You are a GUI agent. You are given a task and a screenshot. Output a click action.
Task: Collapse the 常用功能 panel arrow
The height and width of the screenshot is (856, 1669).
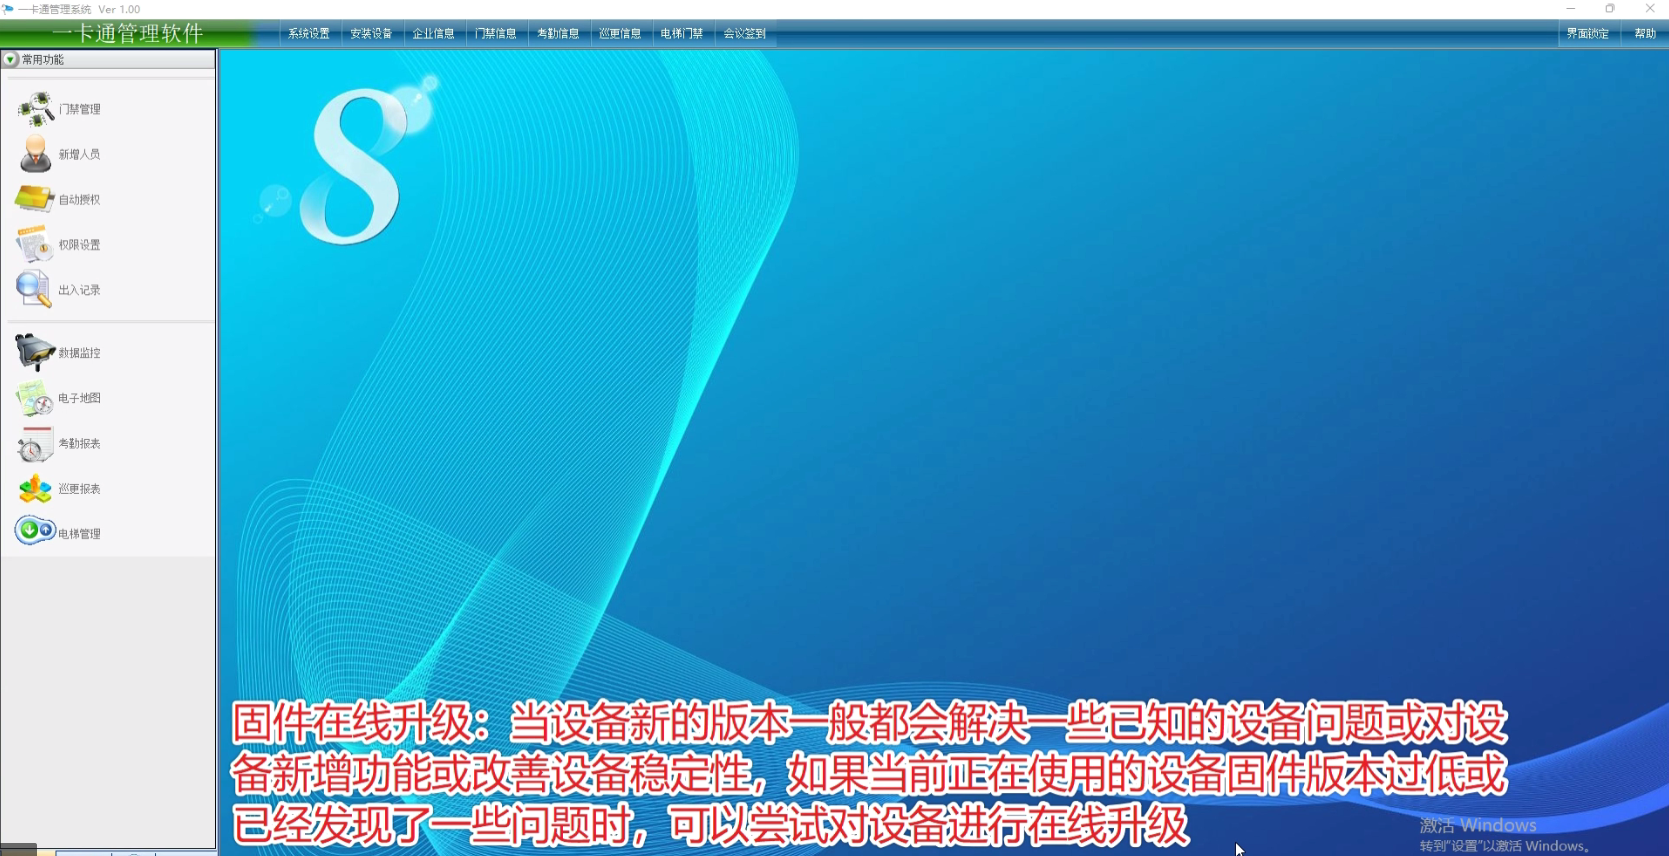point(11,60)
